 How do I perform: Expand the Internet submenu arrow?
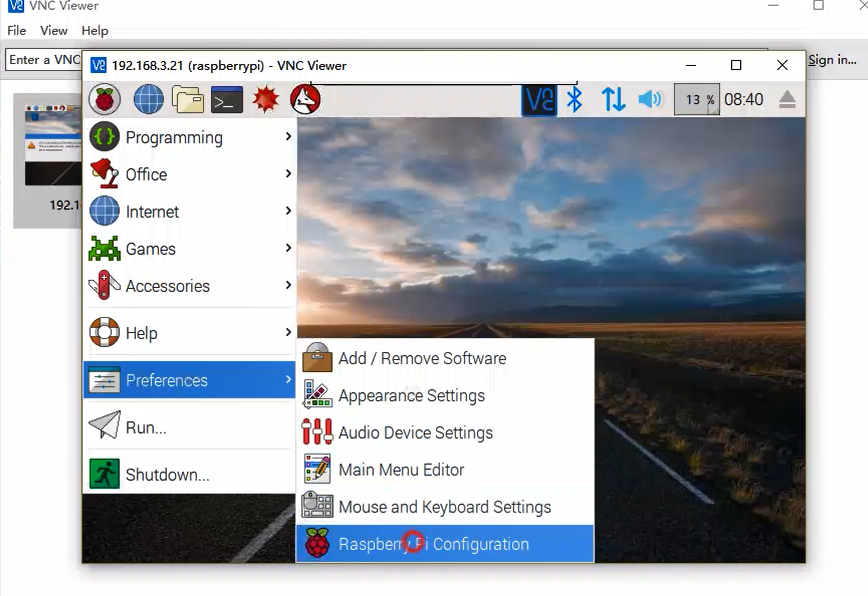click(x=288, y=211)
